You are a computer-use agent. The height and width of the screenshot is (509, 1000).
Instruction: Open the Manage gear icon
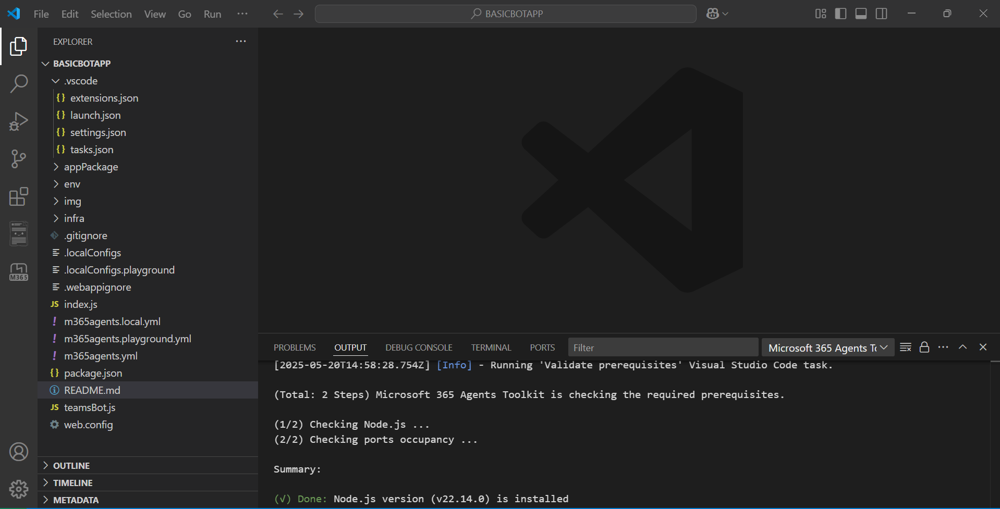(x=18, y=489)
